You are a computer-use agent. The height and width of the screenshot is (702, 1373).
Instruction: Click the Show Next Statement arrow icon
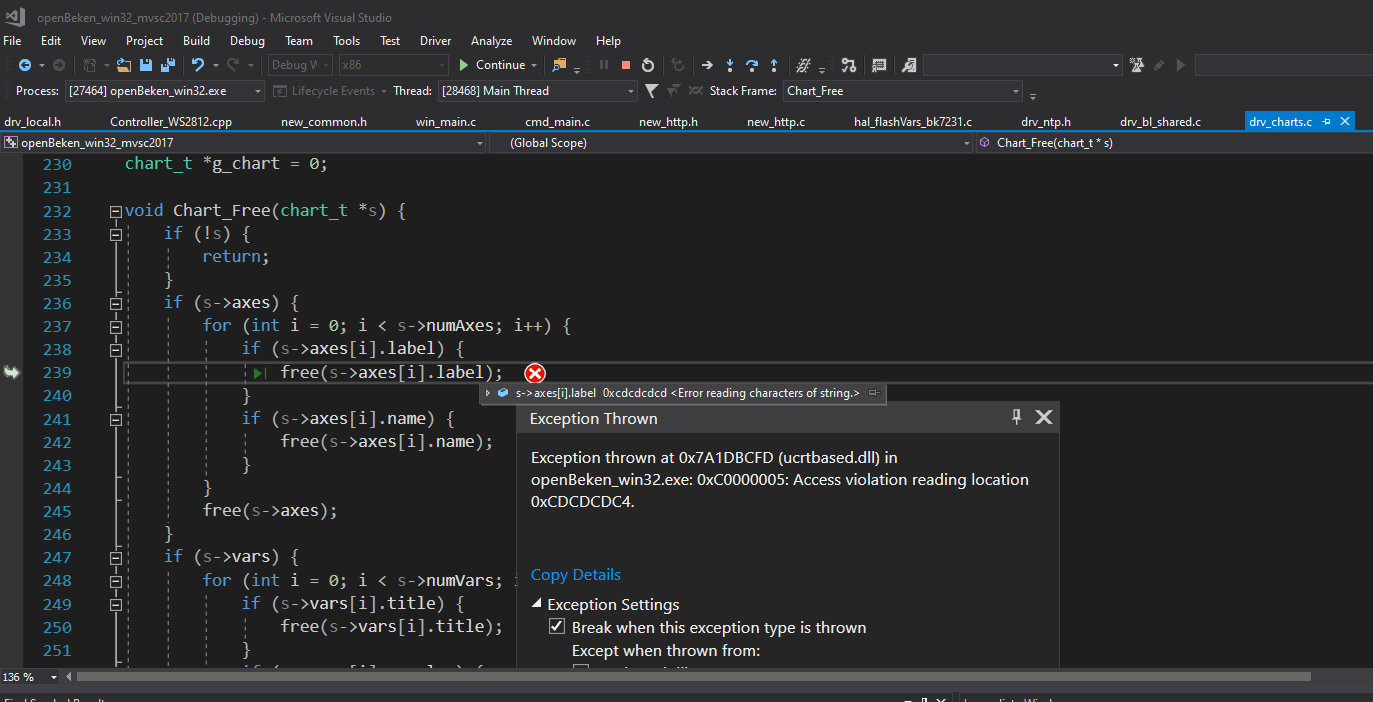click(x=707, y=65)
